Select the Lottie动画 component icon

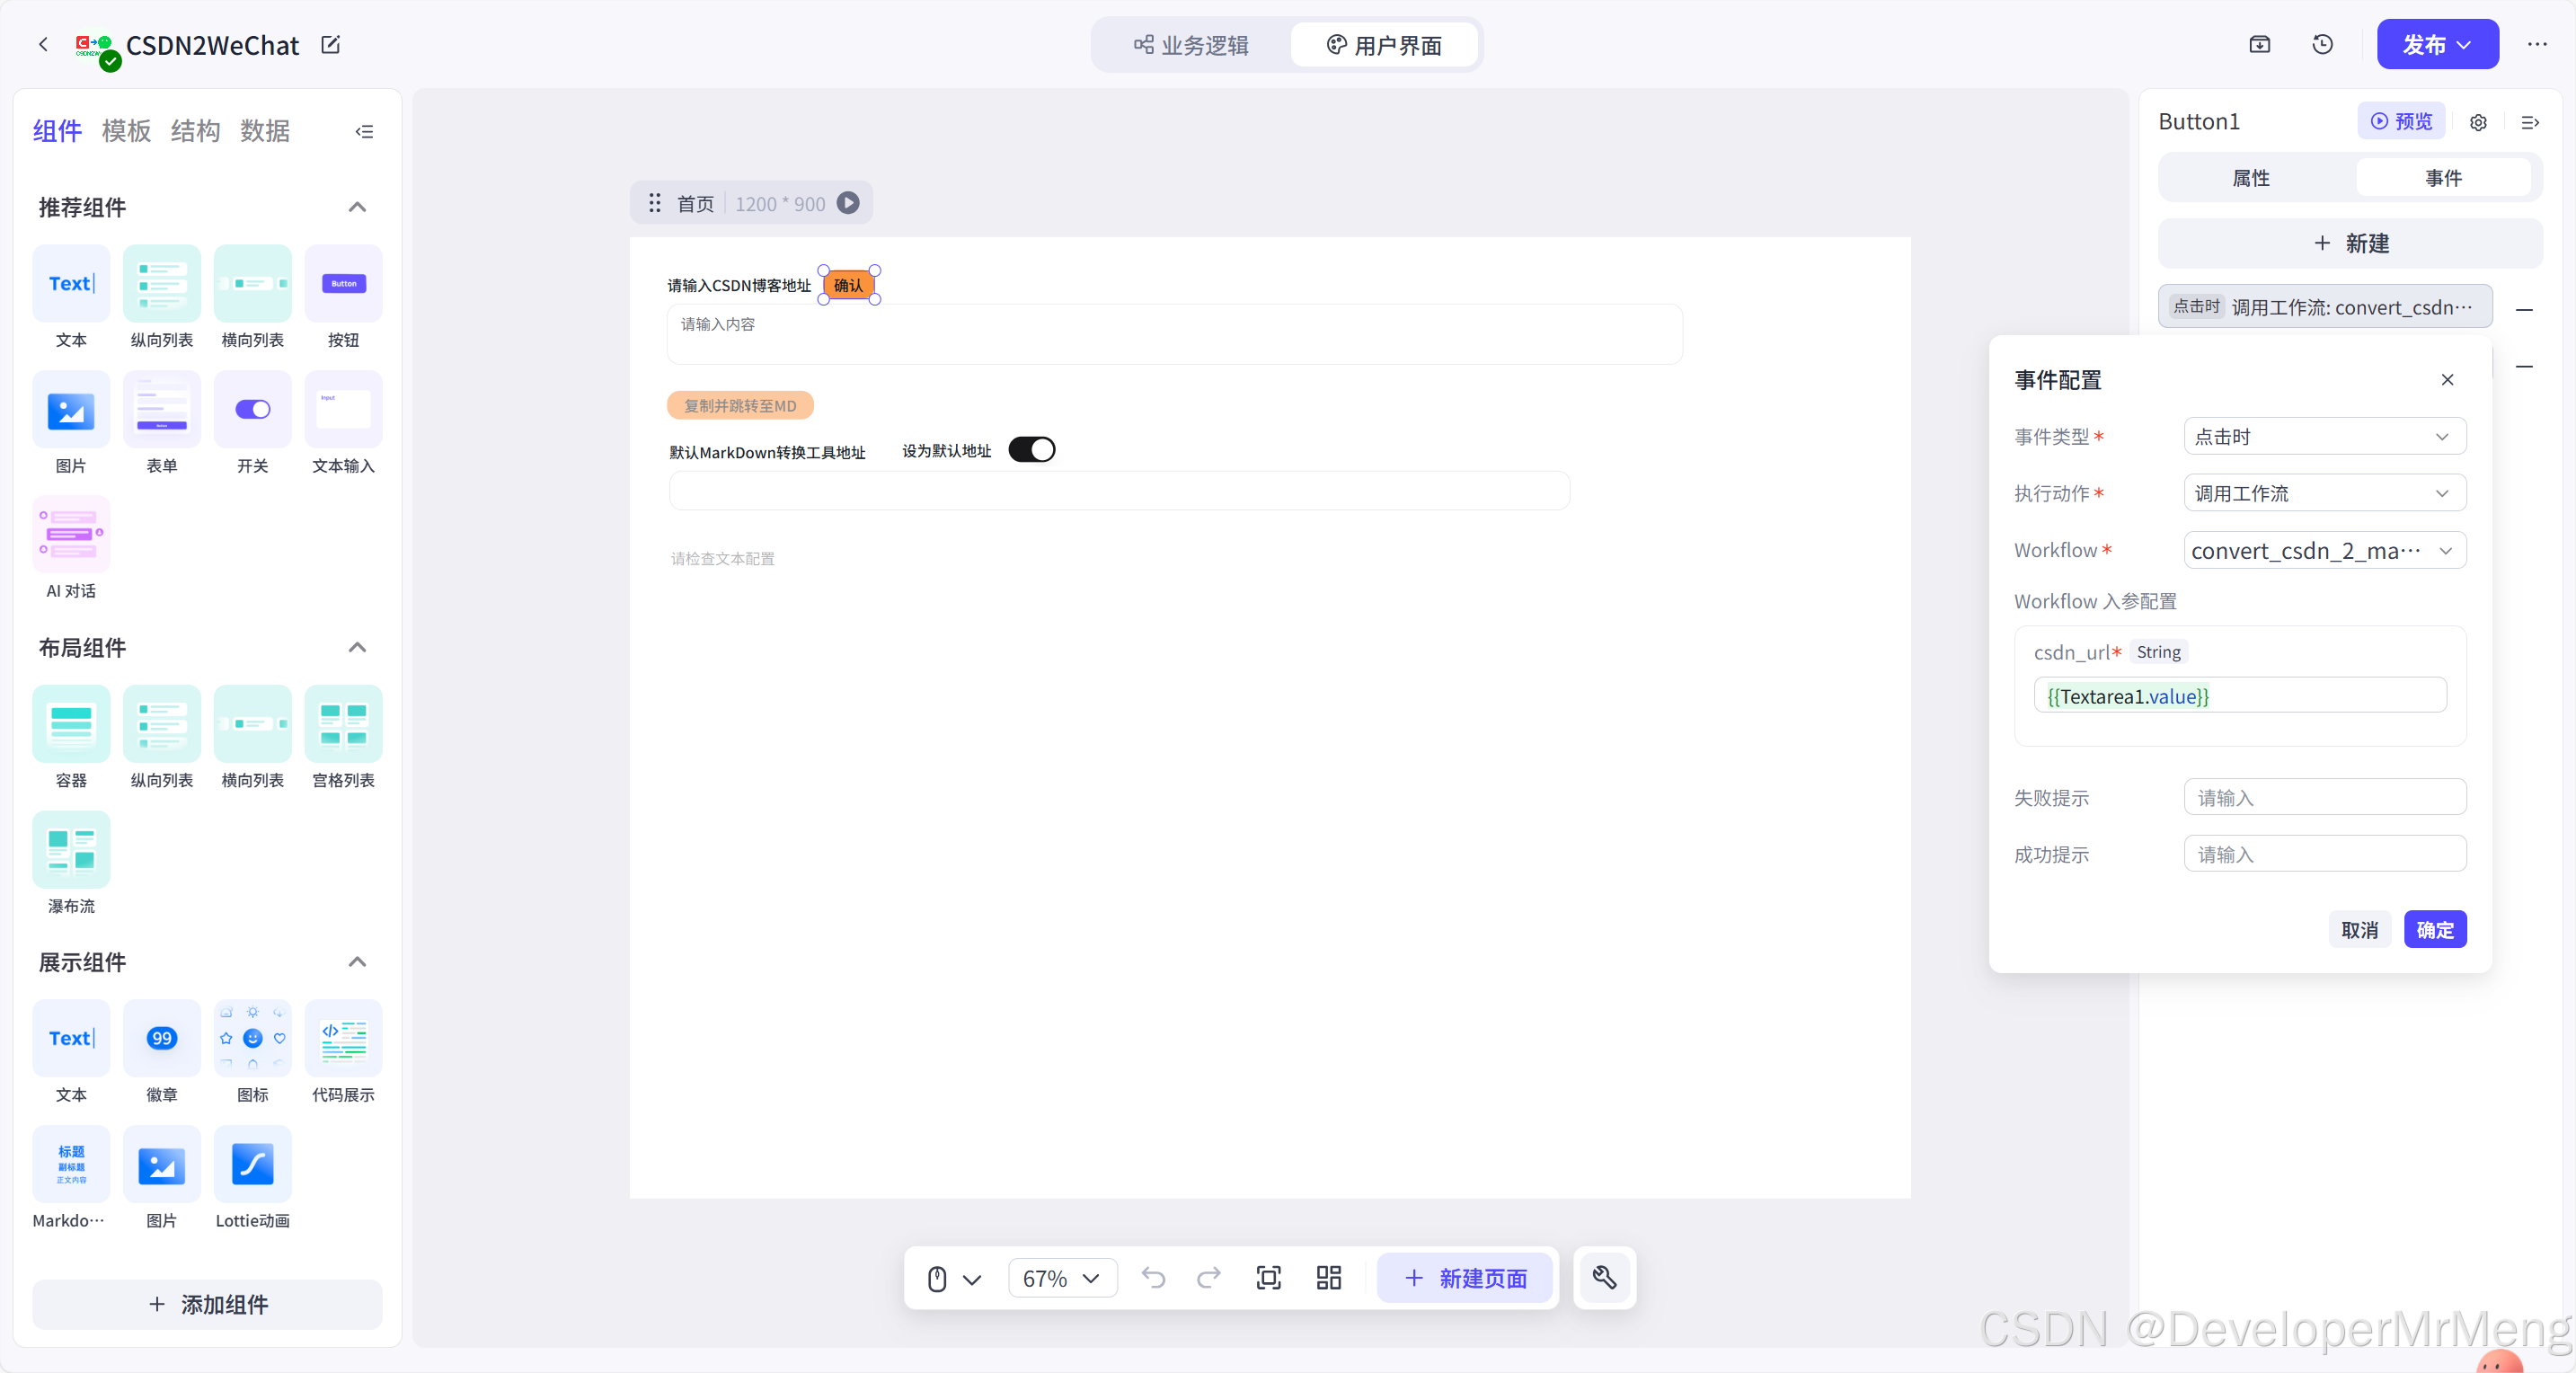[x=252, y=1164]
